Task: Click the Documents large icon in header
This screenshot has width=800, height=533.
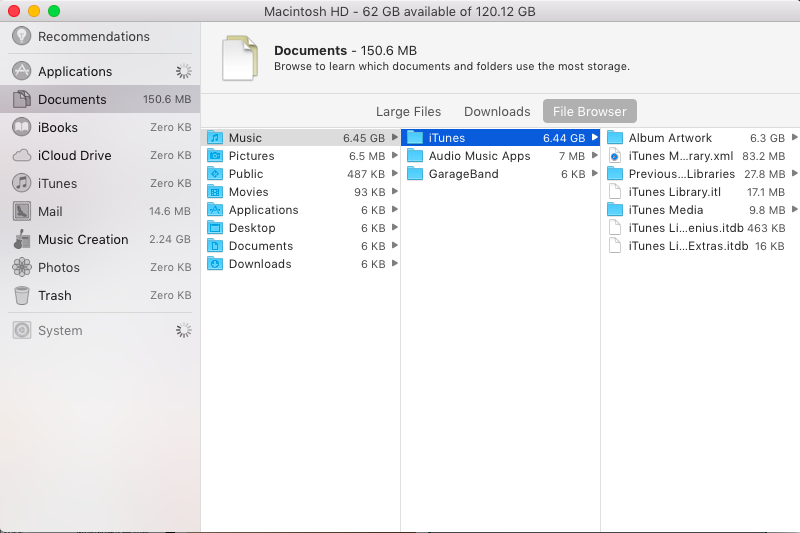Action: tap(240, 58)
